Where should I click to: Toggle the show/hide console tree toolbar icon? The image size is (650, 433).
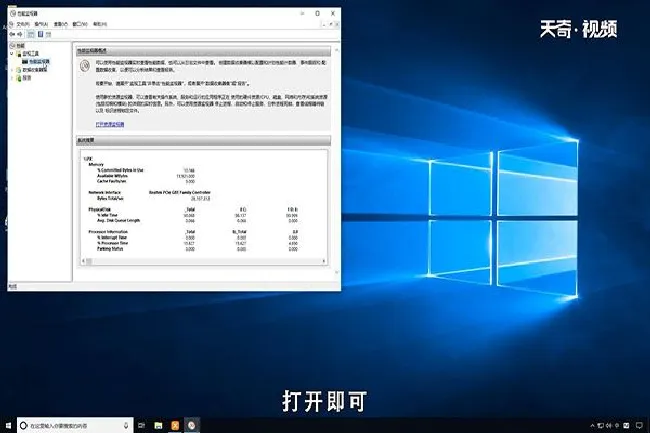[31, 34]
